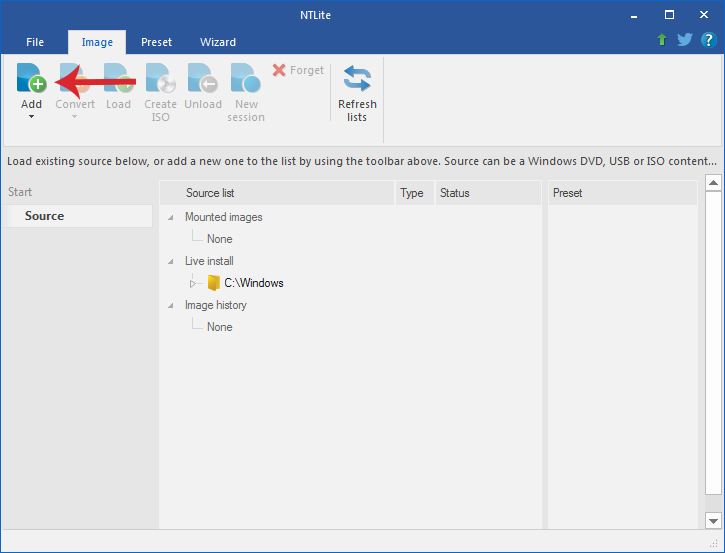
Task: Click the Convert image icon
Action: click(x=74, y=78)
